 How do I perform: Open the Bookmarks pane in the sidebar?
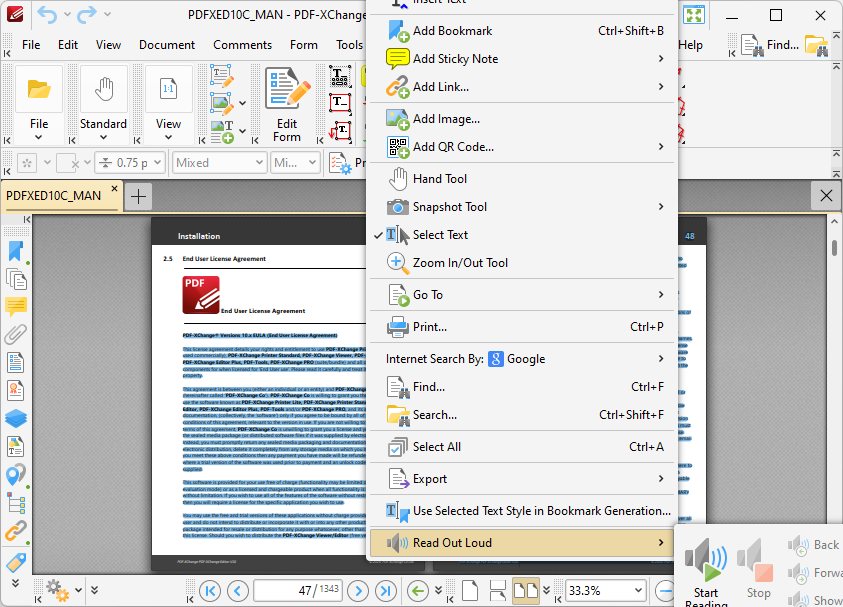click(15, 253)
